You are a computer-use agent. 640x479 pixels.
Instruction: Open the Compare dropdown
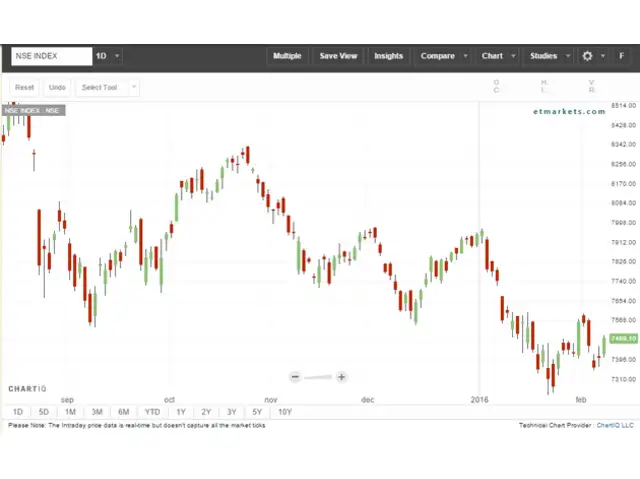(x=443, y=56)
